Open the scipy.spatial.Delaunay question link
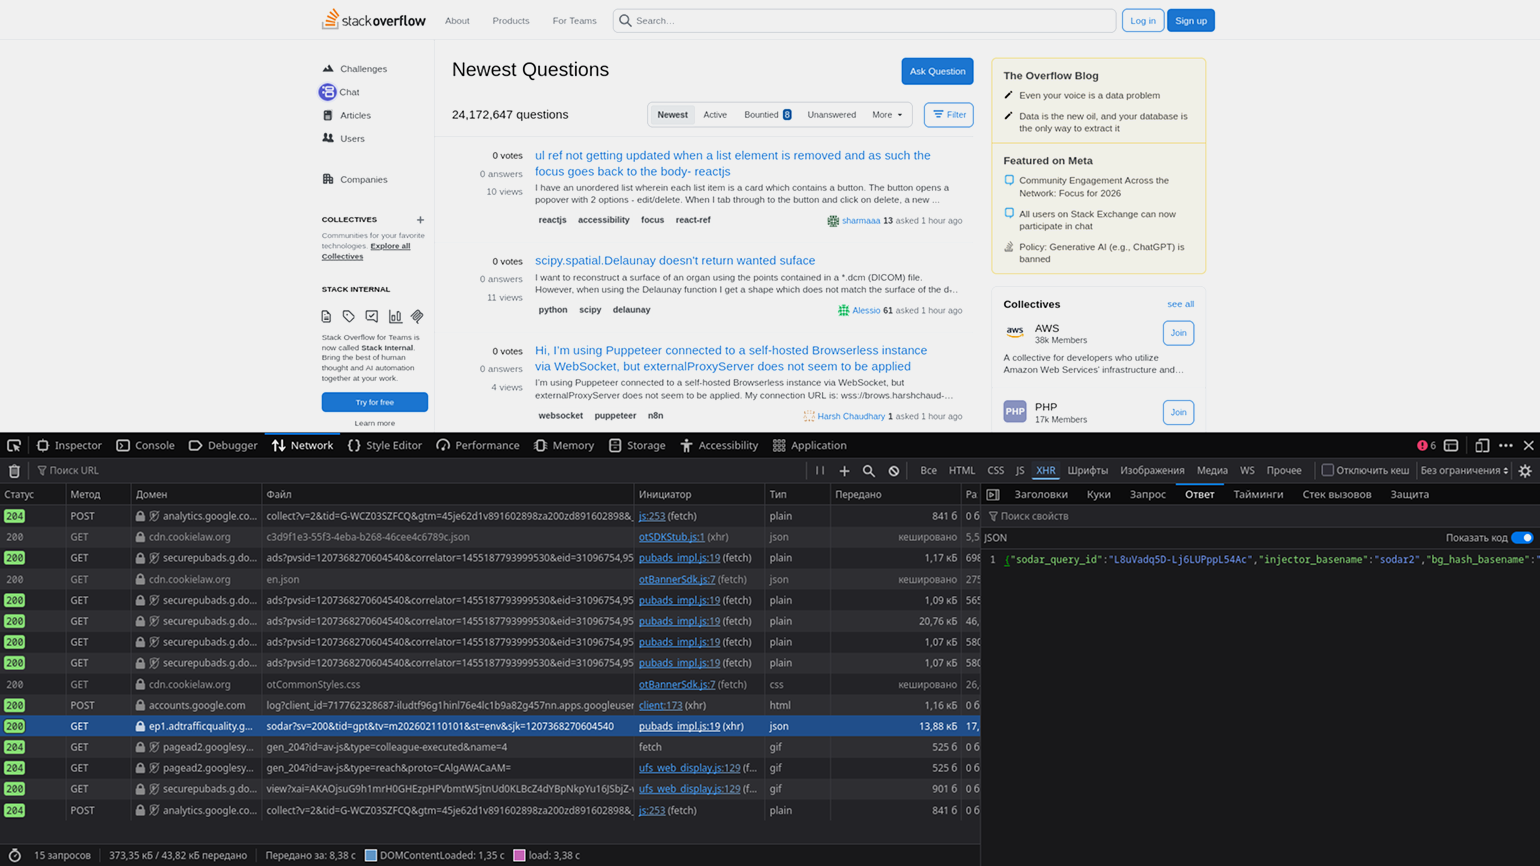This screenshot has width=1540, height=866. tap(675, 261)
